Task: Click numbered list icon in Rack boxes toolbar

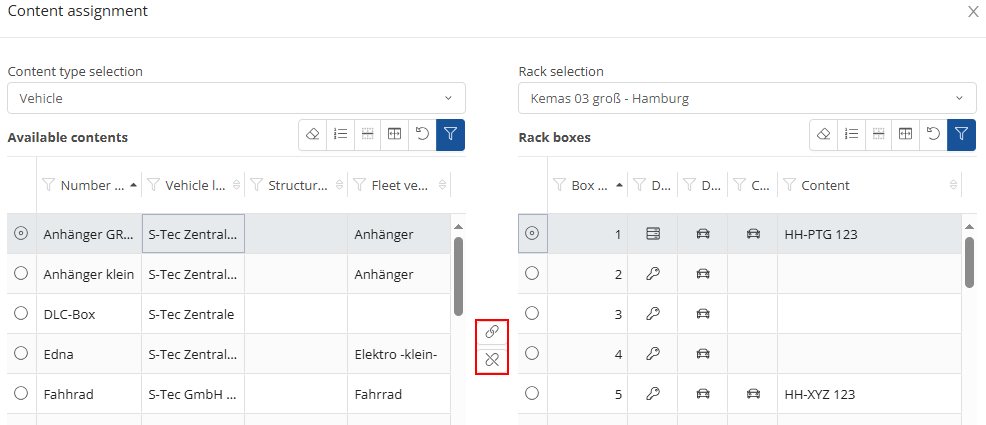Action: coord(851,135)
